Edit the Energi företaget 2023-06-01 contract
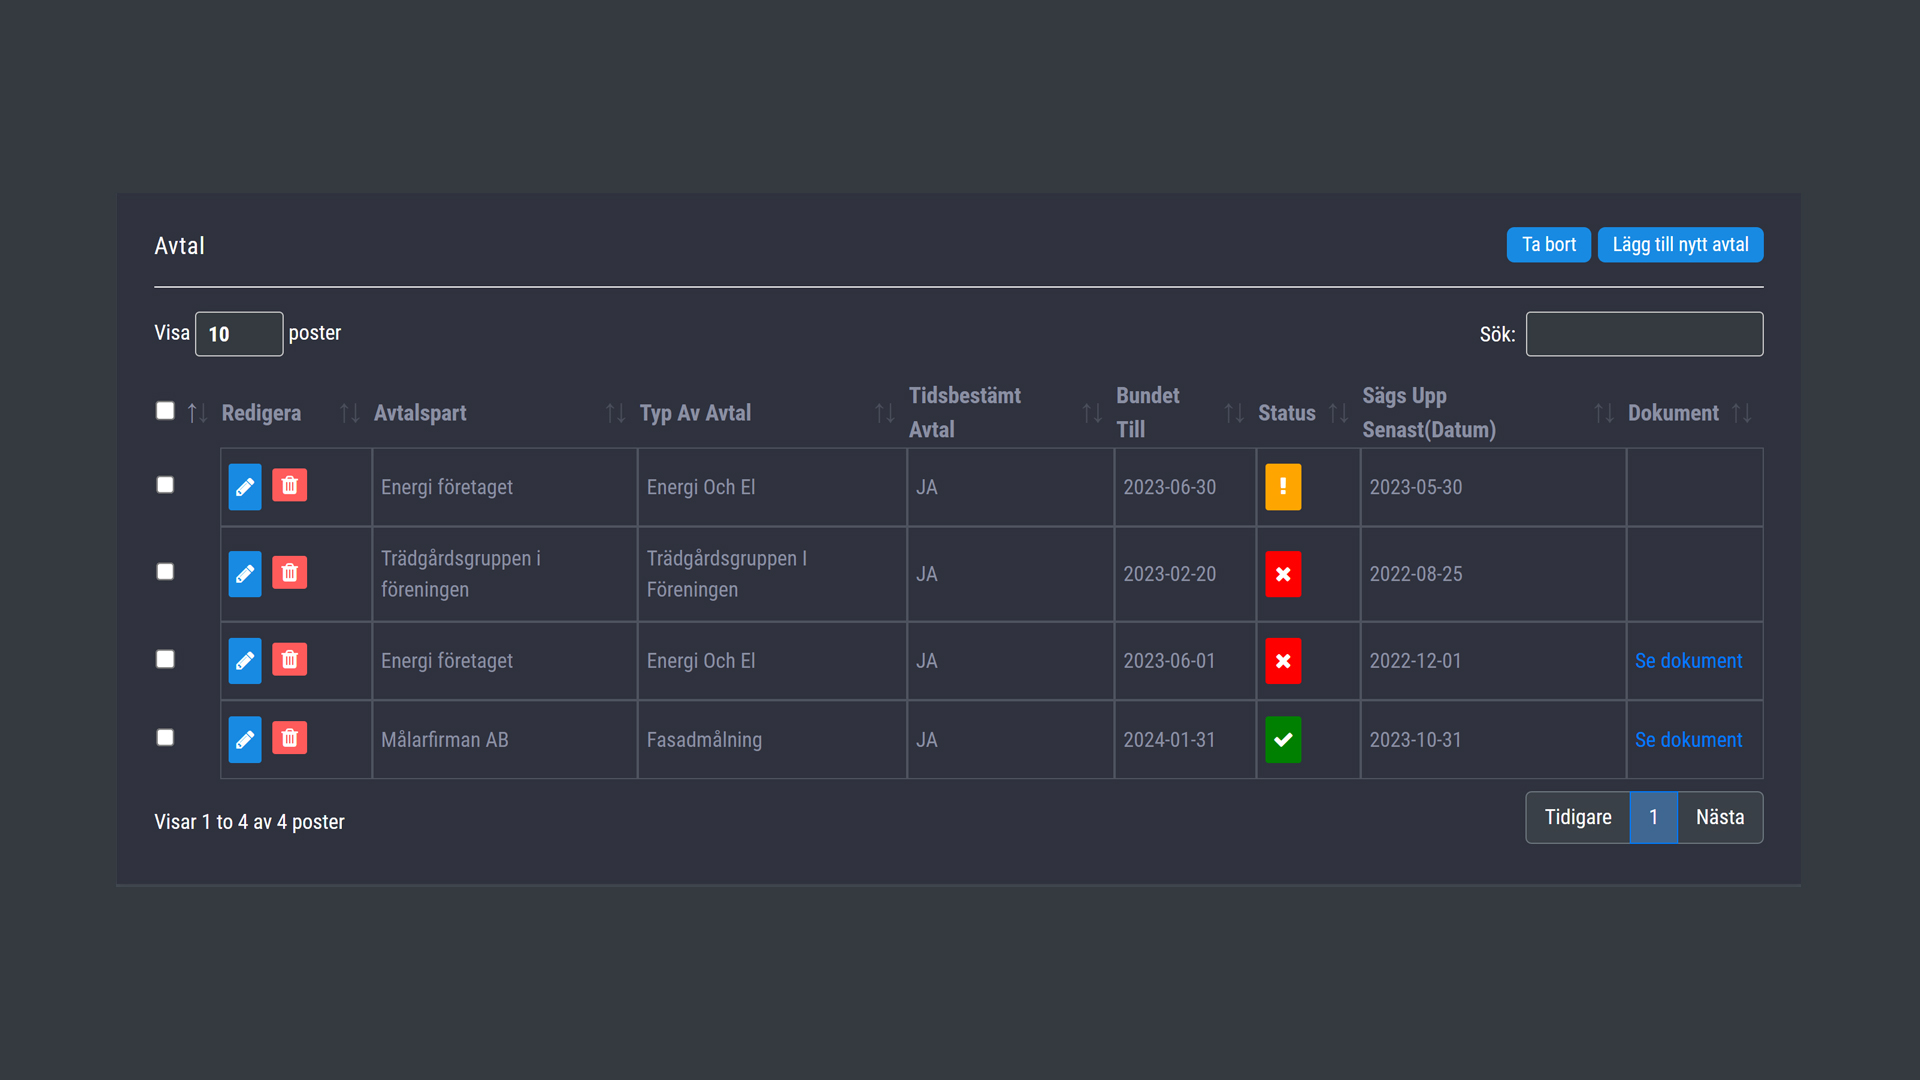1920x1080 pixels. tap(245, 661)
